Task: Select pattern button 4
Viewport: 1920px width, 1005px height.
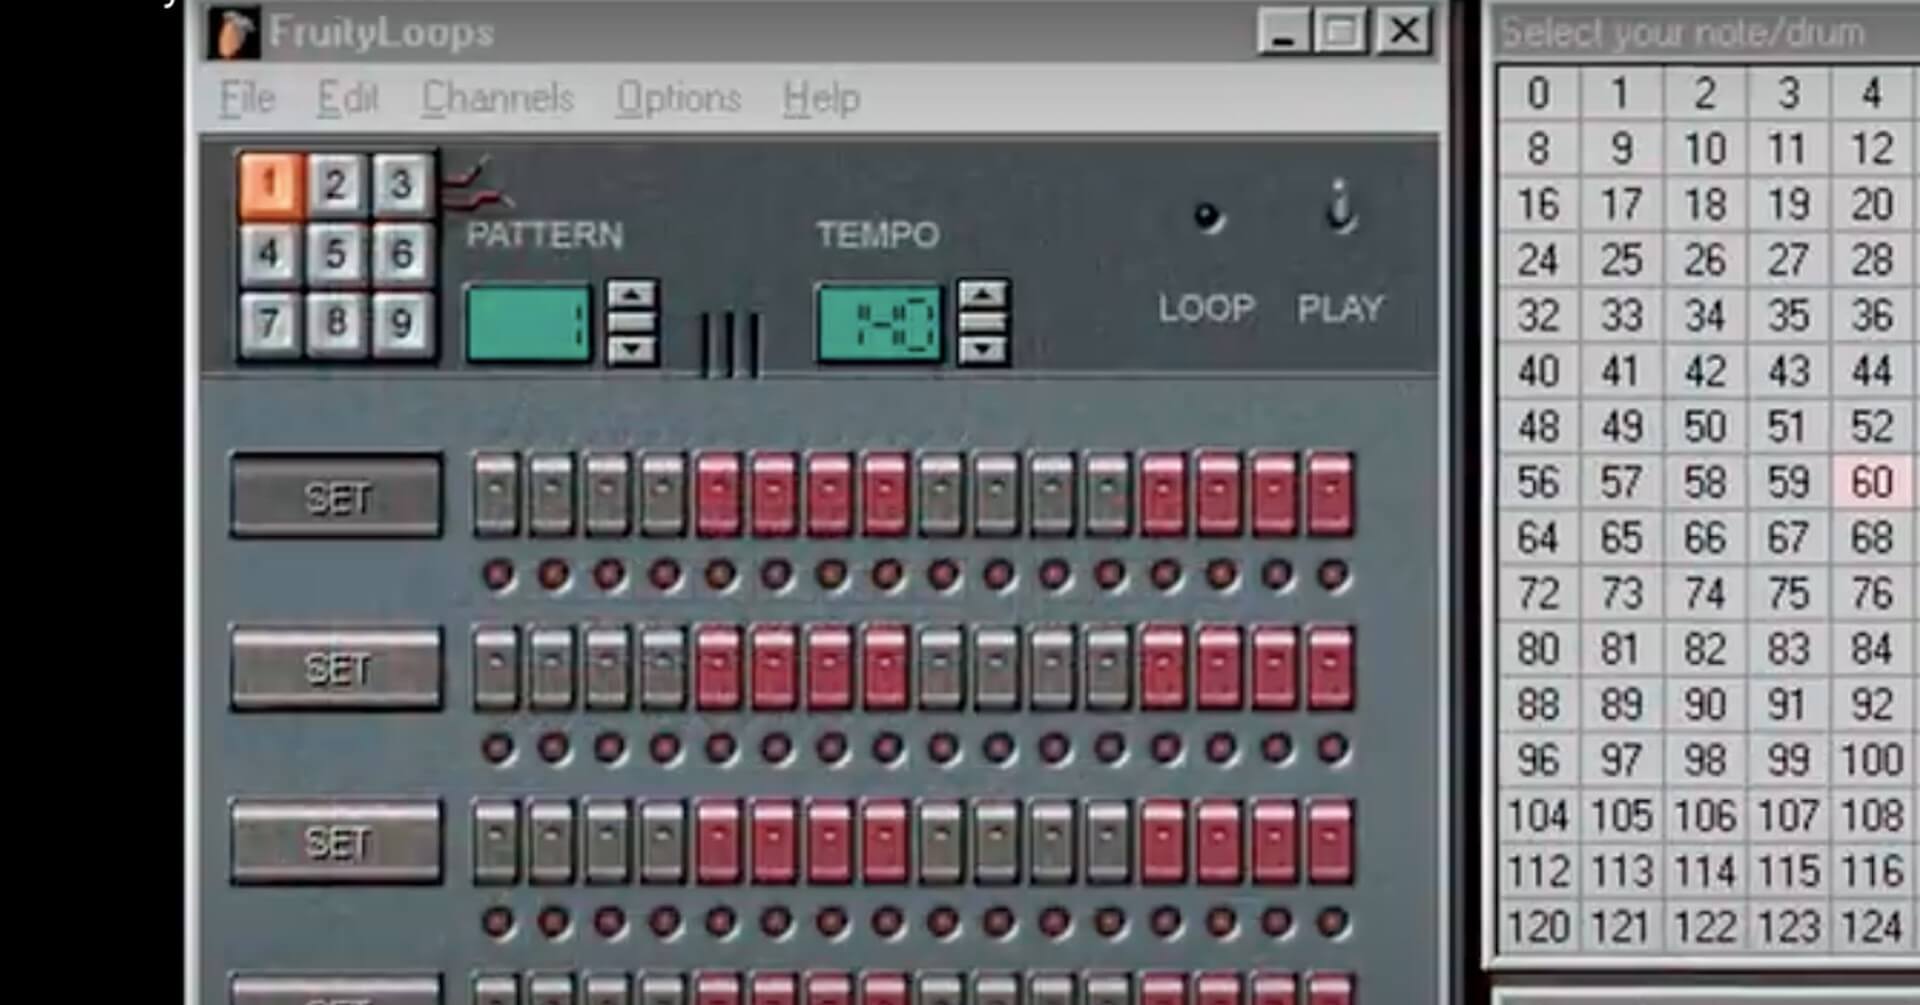Action: (270, 254)
